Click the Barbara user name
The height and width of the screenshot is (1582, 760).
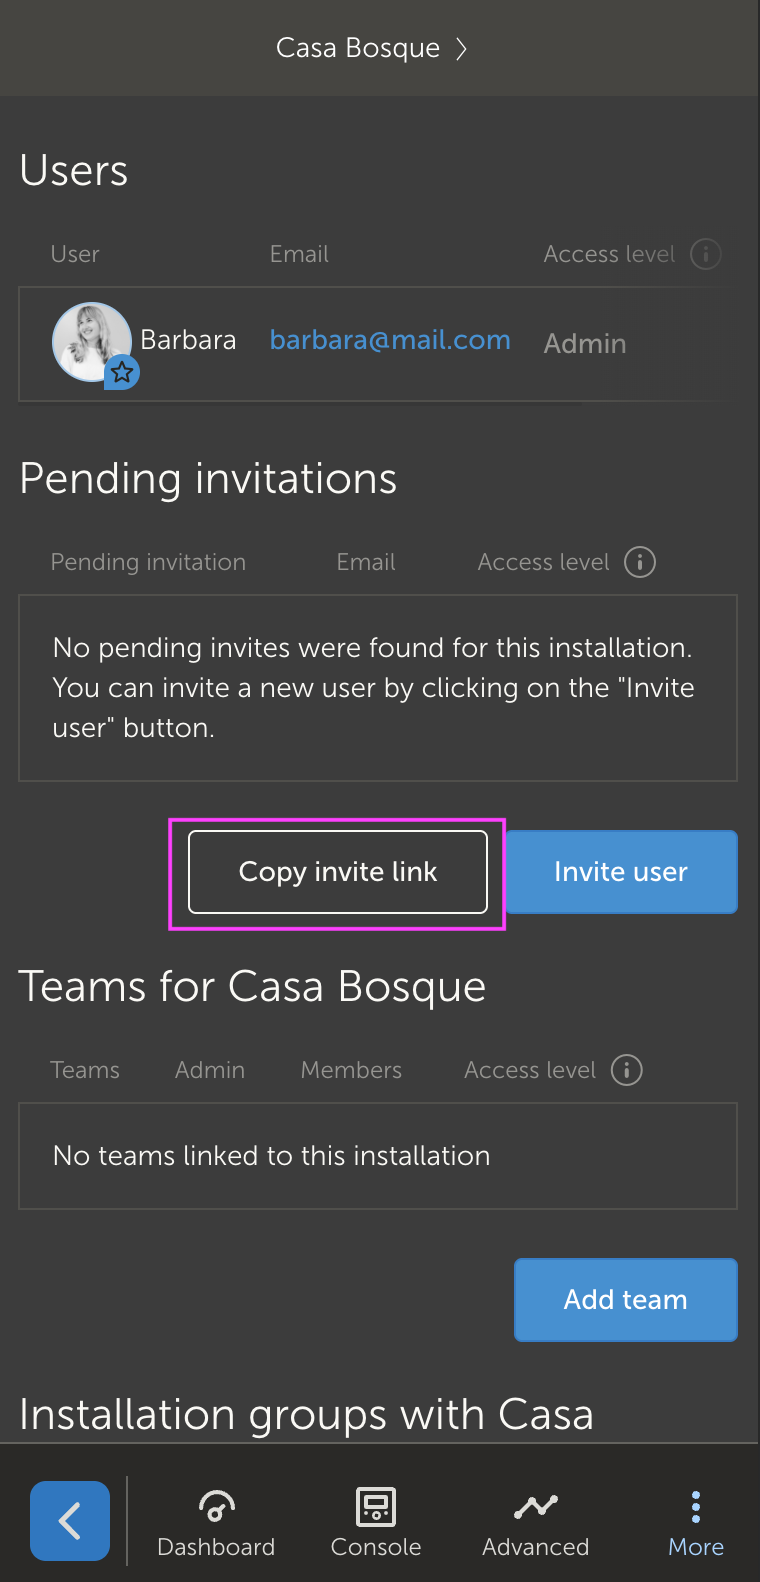188,341
